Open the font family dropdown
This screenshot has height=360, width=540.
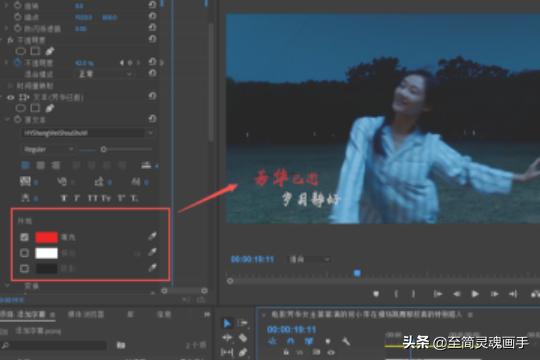pos(88,133)
